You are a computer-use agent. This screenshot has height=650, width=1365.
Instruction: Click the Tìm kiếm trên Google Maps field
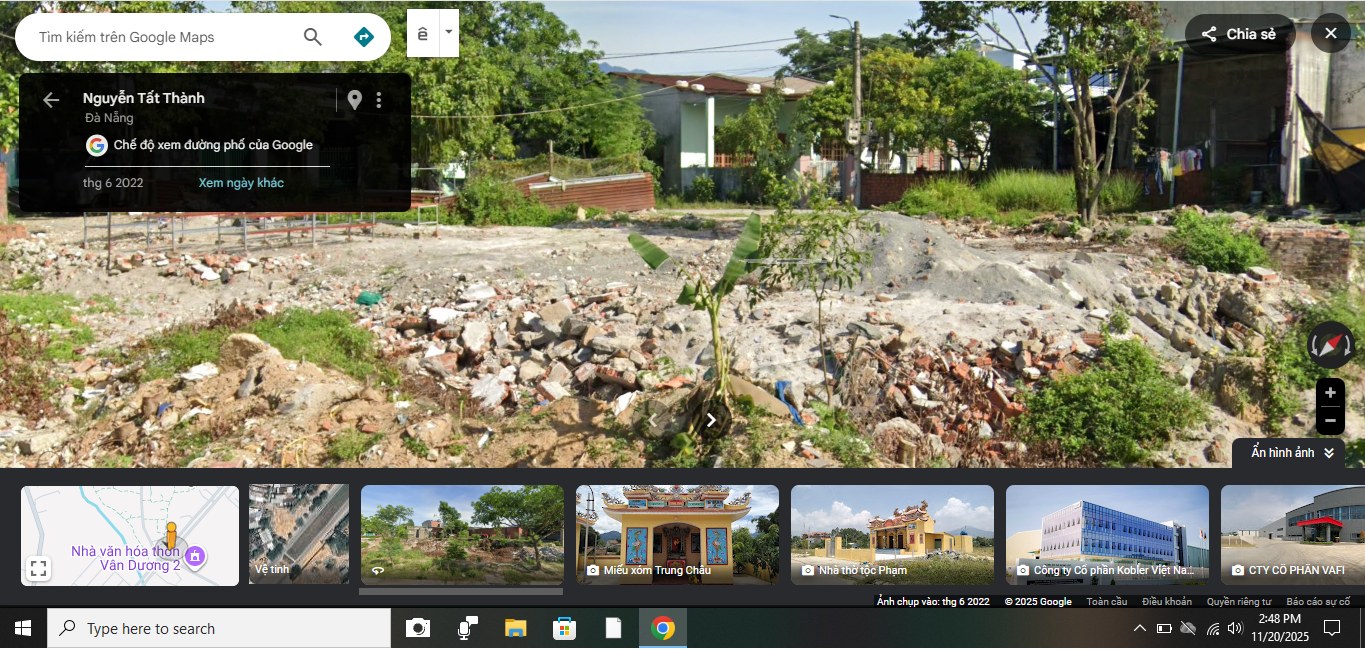tap(160, 37)
